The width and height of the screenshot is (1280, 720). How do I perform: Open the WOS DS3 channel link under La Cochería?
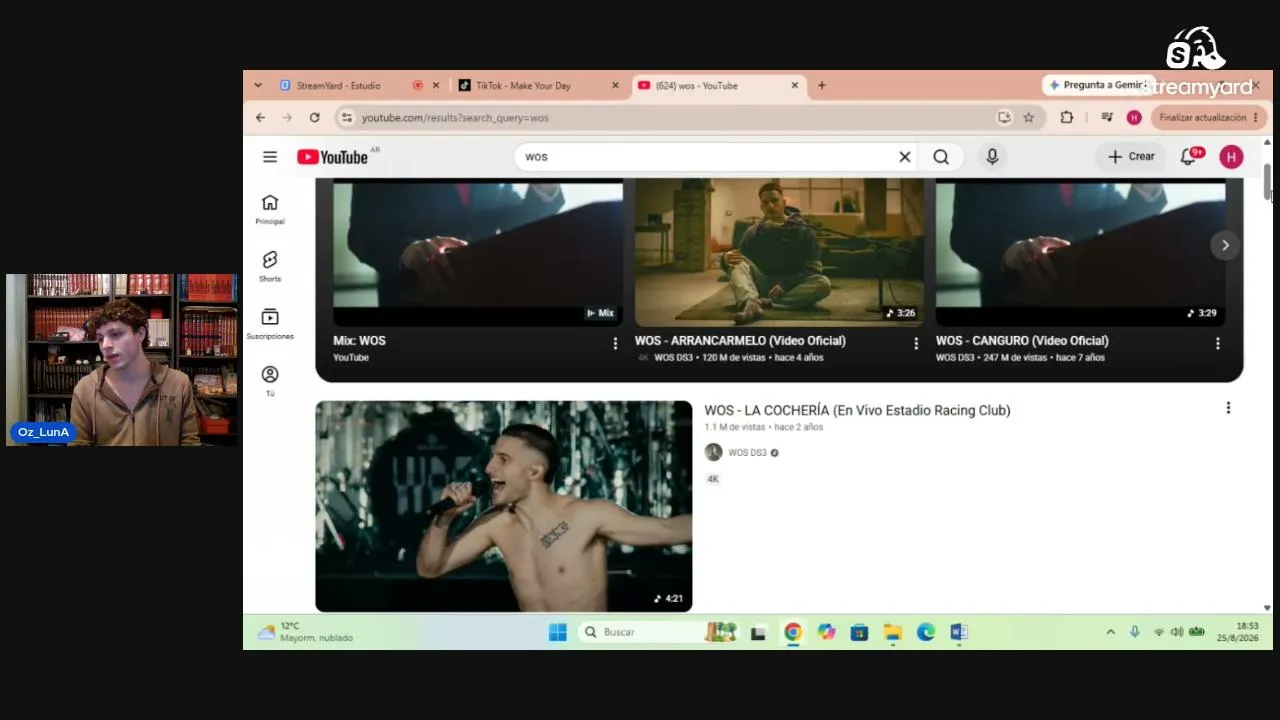pyautogui.click(x=747, y=453)
